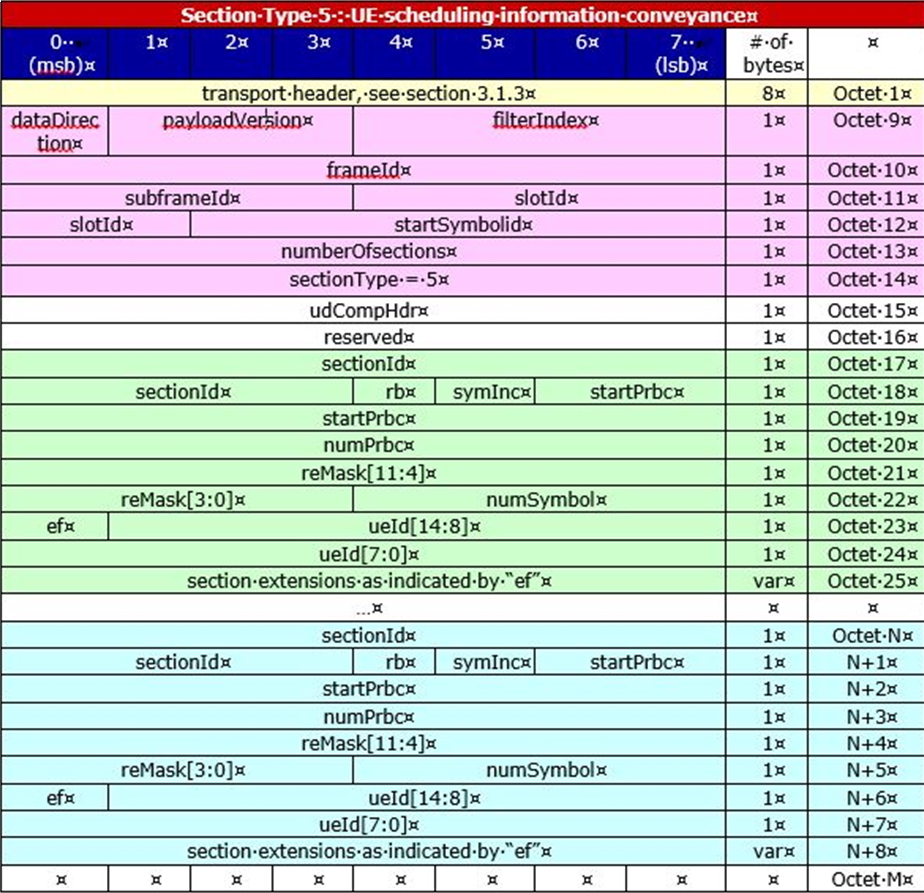Click the frameId field cell
Screen dimensions: 924x893
[364, 171]
